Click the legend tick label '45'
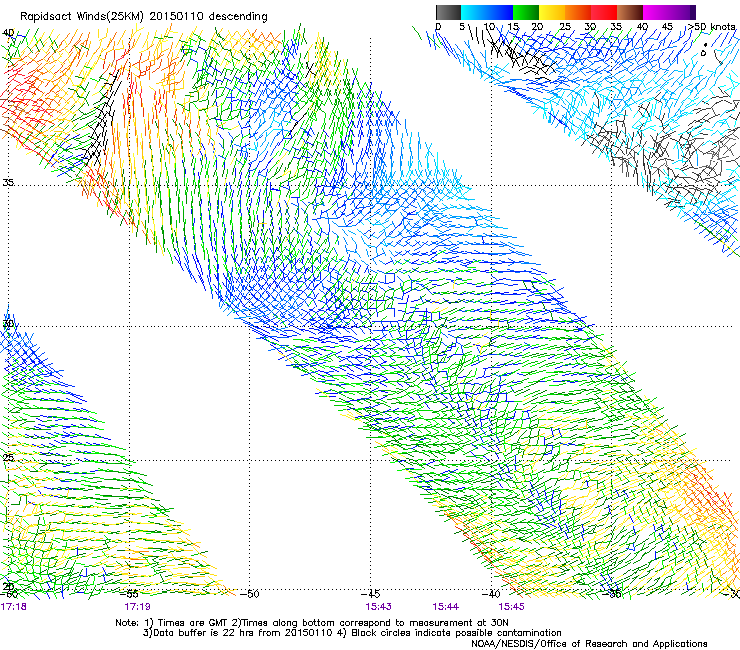The image size is (740, 650). pyautogui.click(x=666, y=27)
